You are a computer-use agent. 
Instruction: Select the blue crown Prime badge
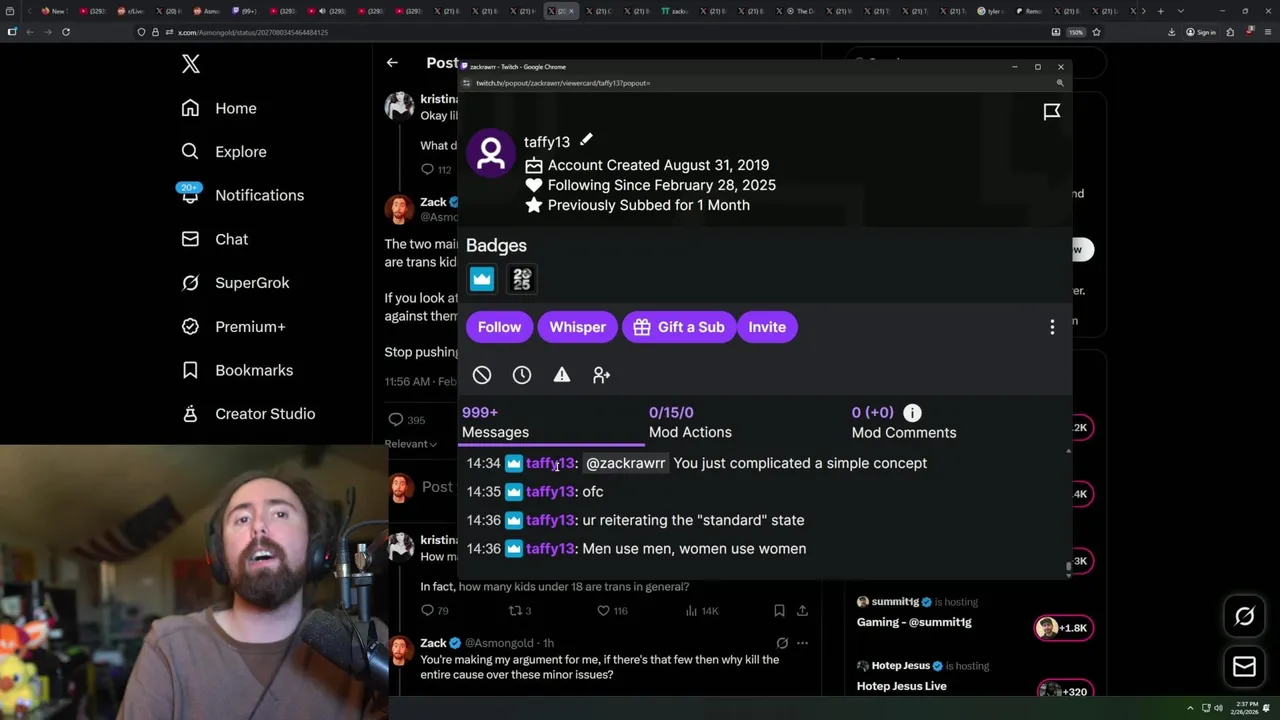[x=482, y=279]
